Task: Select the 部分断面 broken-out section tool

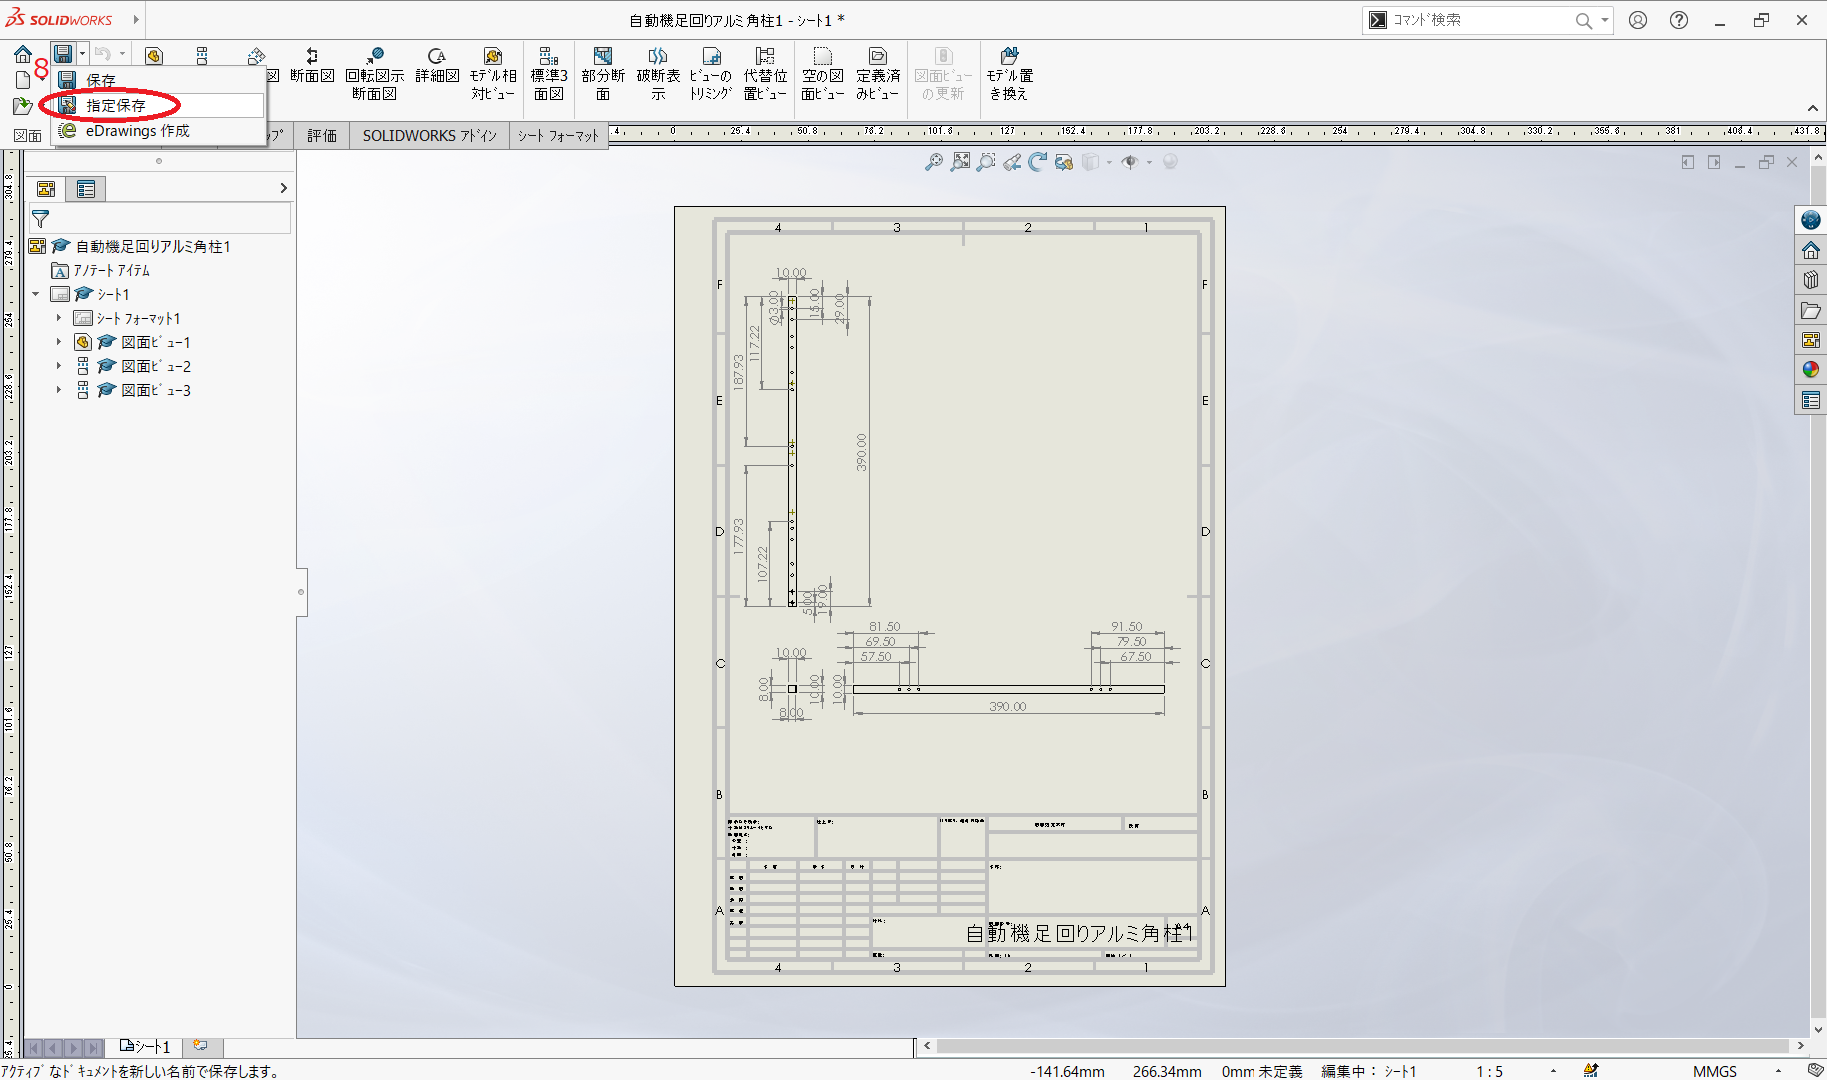Action: pyautogui.click(x=603, y=74)
